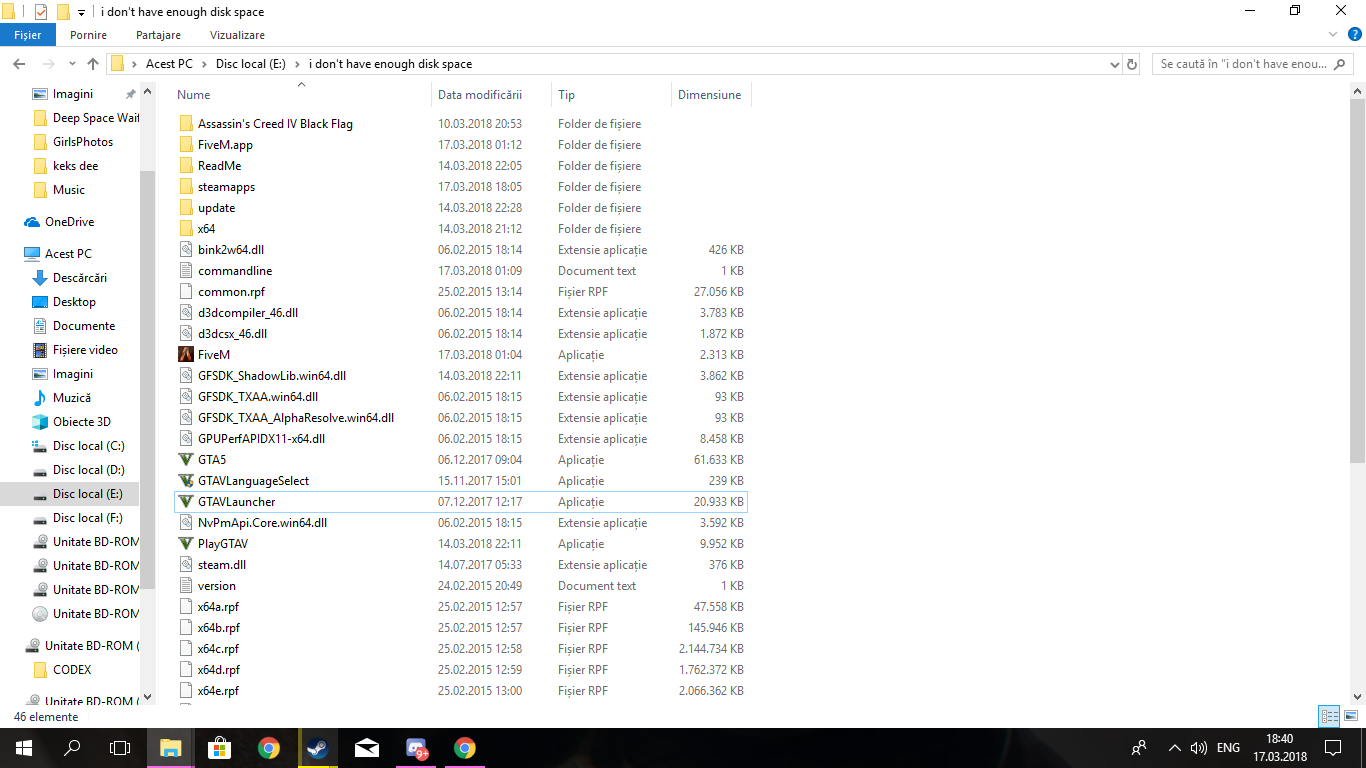
Task: Click the OneDrive cloud icon in sidebar
Action: [x=32, y=222]
